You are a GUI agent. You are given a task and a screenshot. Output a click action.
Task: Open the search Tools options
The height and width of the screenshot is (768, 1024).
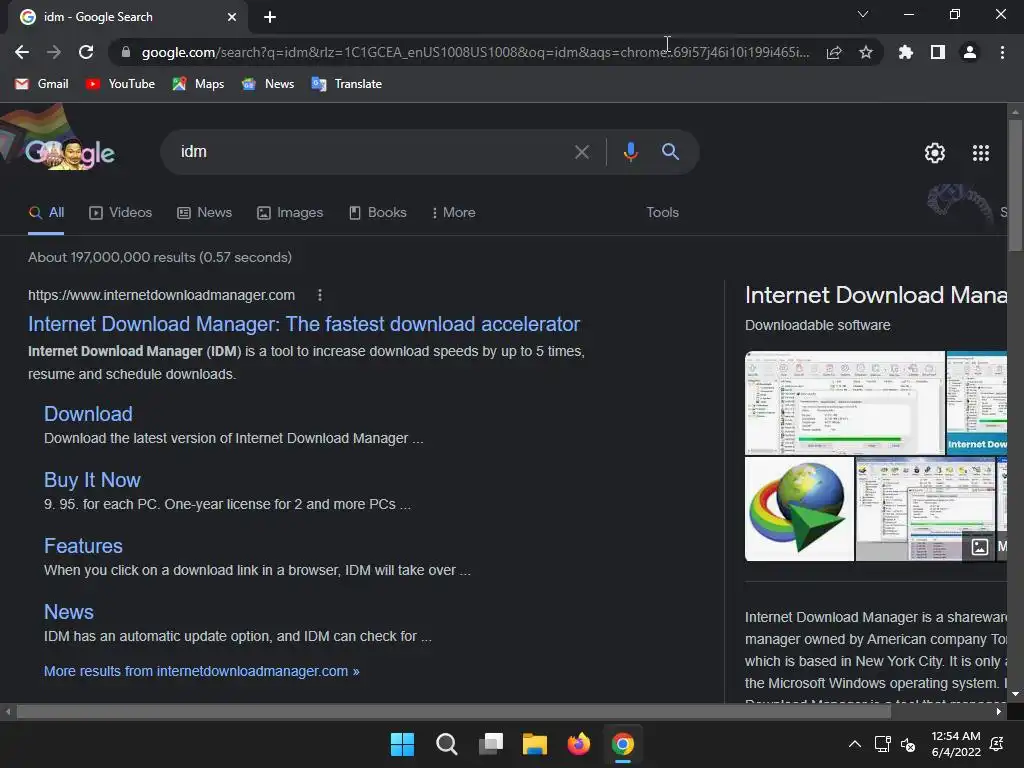click(x=662, y=212)
